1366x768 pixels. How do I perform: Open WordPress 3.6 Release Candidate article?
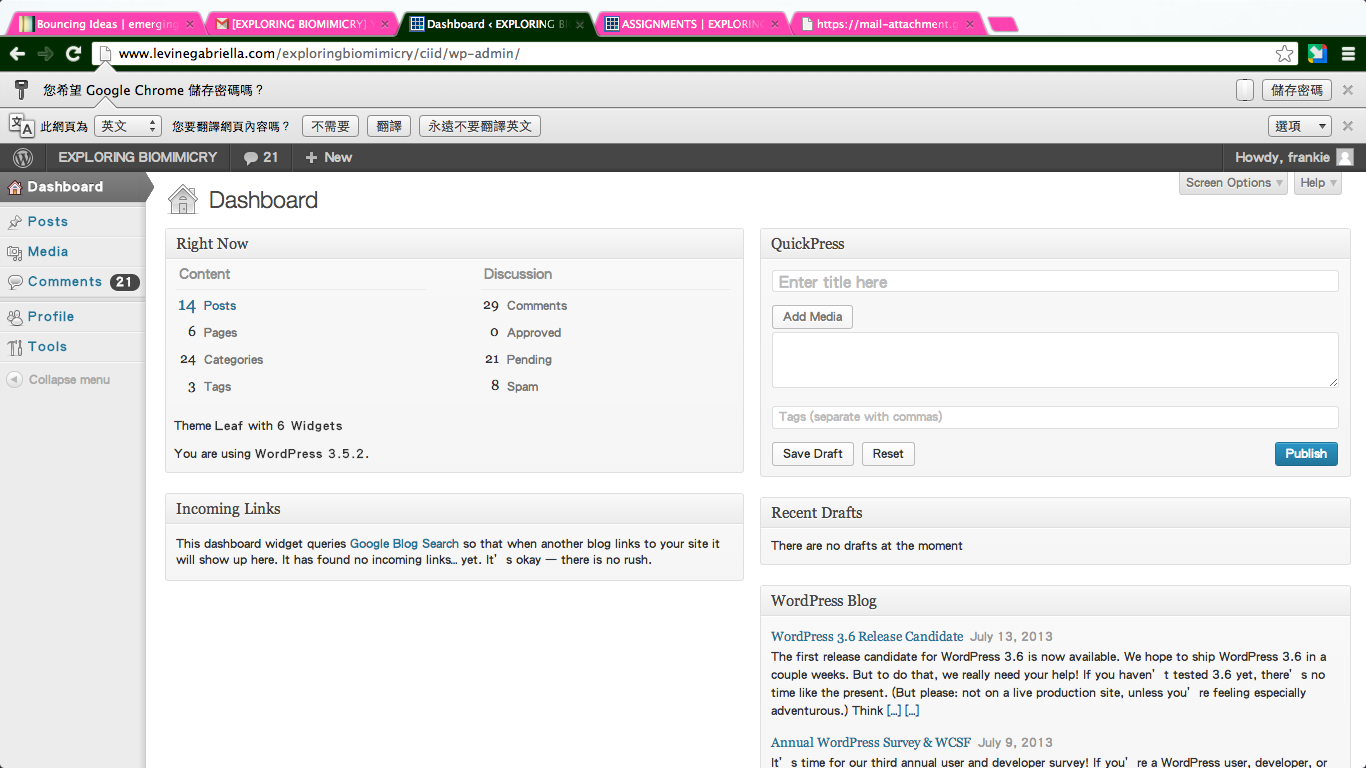point(867,636)
